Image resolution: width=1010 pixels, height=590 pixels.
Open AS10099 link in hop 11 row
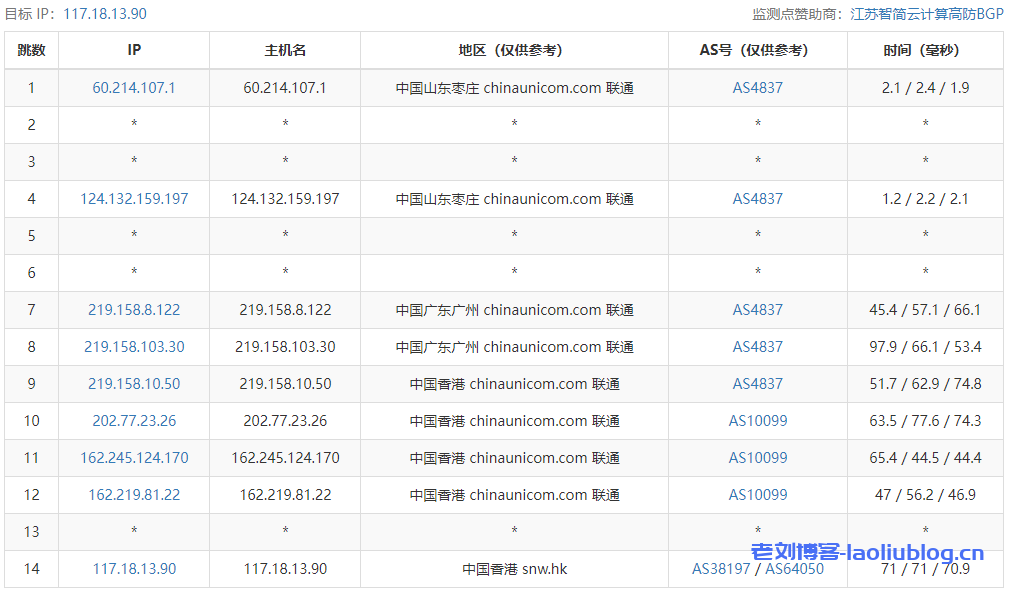click(x=758, y=458)
